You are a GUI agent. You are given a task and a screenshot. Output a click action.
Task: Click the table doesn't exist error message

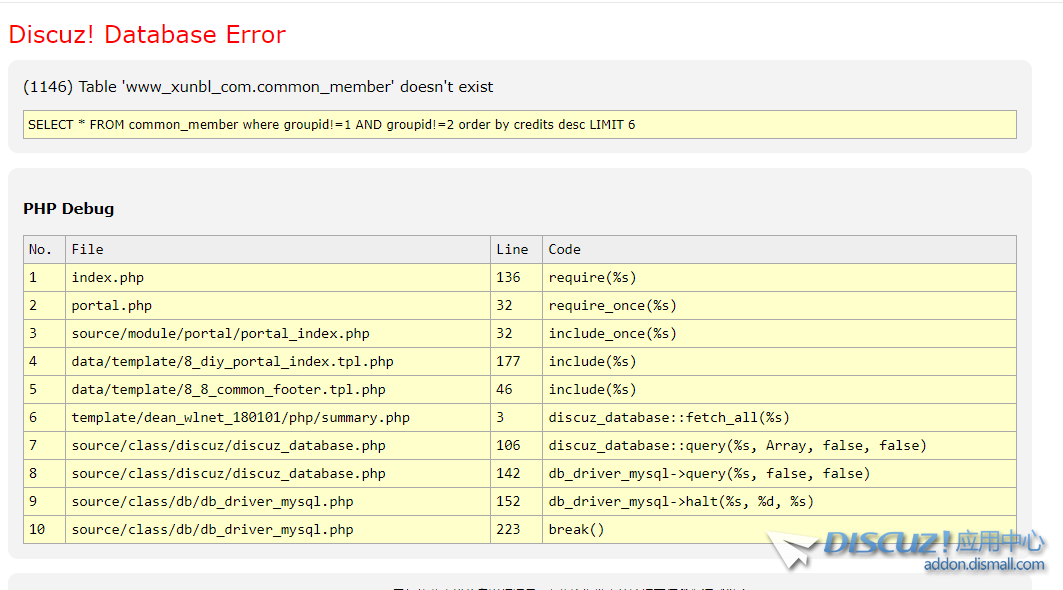pyautogui.click(x=258, y=87)
